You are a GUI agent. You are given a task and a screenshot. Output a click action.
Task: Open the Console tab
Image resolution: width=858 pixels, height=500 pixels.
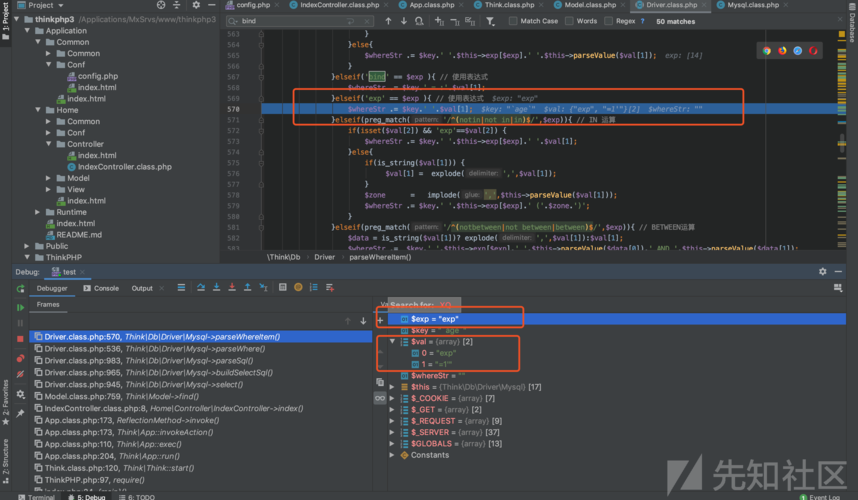click(x=101, y=288)
